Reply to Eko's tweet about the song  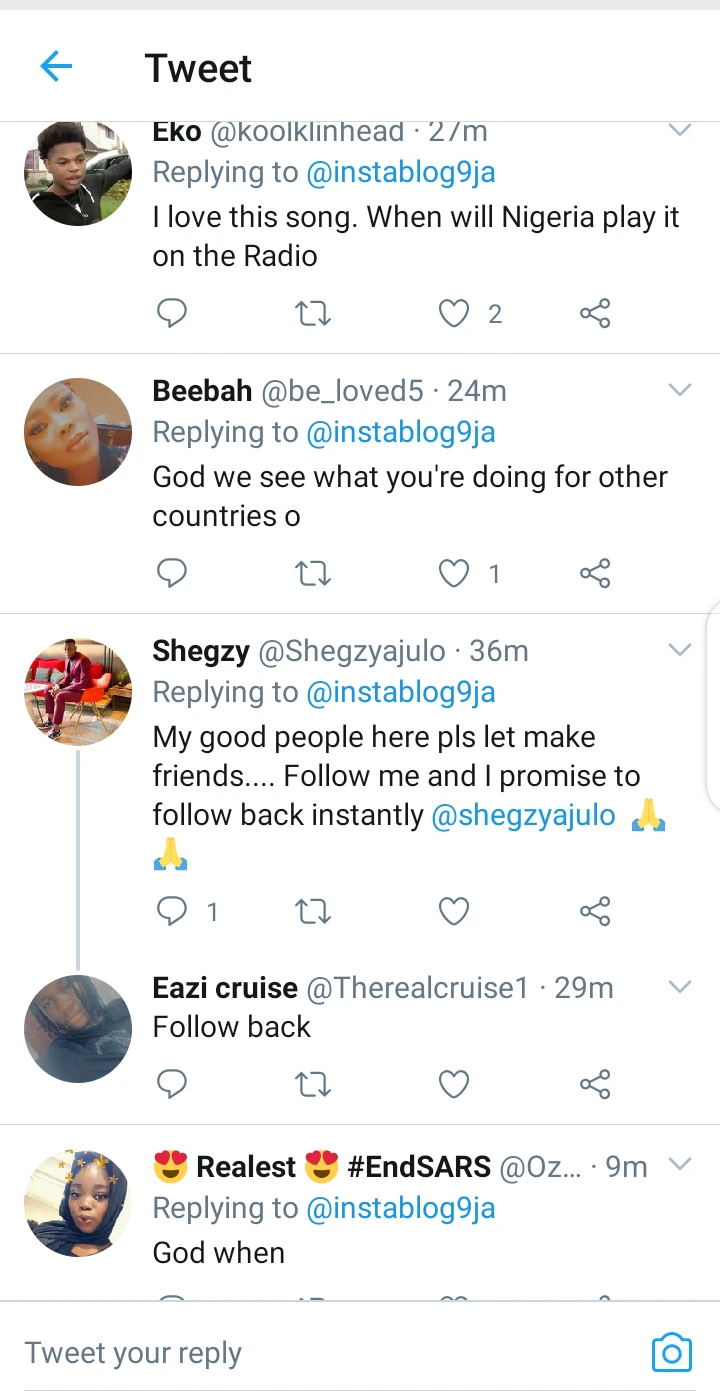(172, 314)
